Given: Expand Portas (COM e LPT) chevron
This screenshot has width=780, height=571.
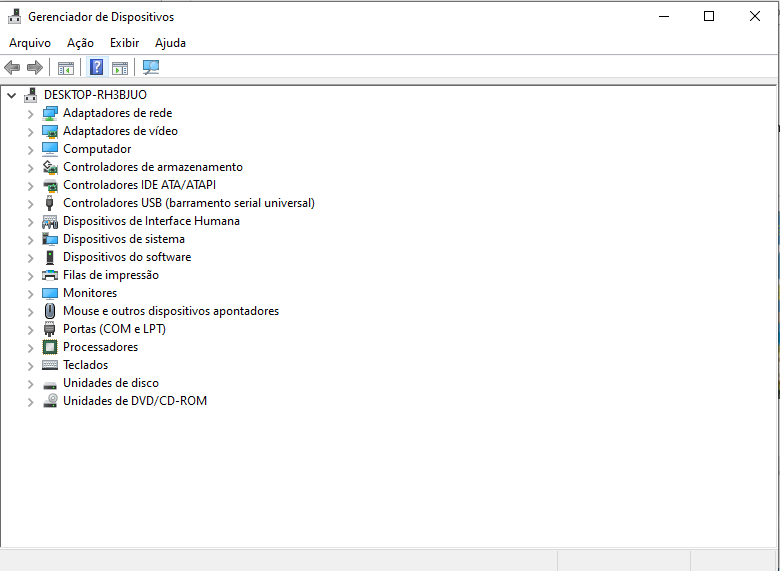Looking at the screenshot, I should (x=30, y=329).
